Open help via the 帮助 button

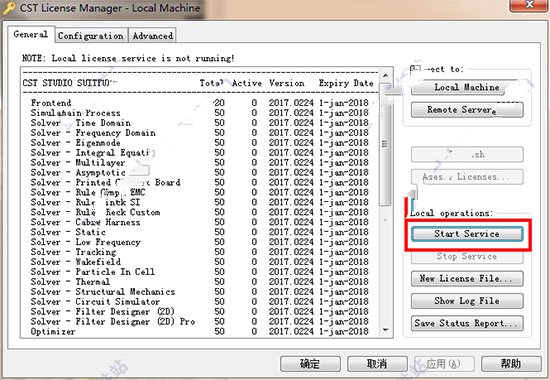pos(511,364)
